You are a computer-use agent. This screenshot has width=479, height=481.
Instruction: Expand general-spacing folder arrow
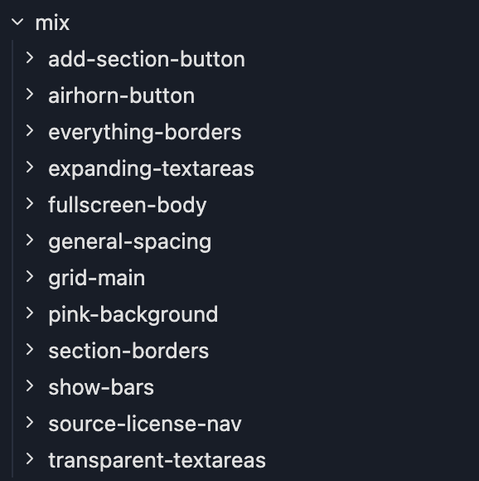30,240
